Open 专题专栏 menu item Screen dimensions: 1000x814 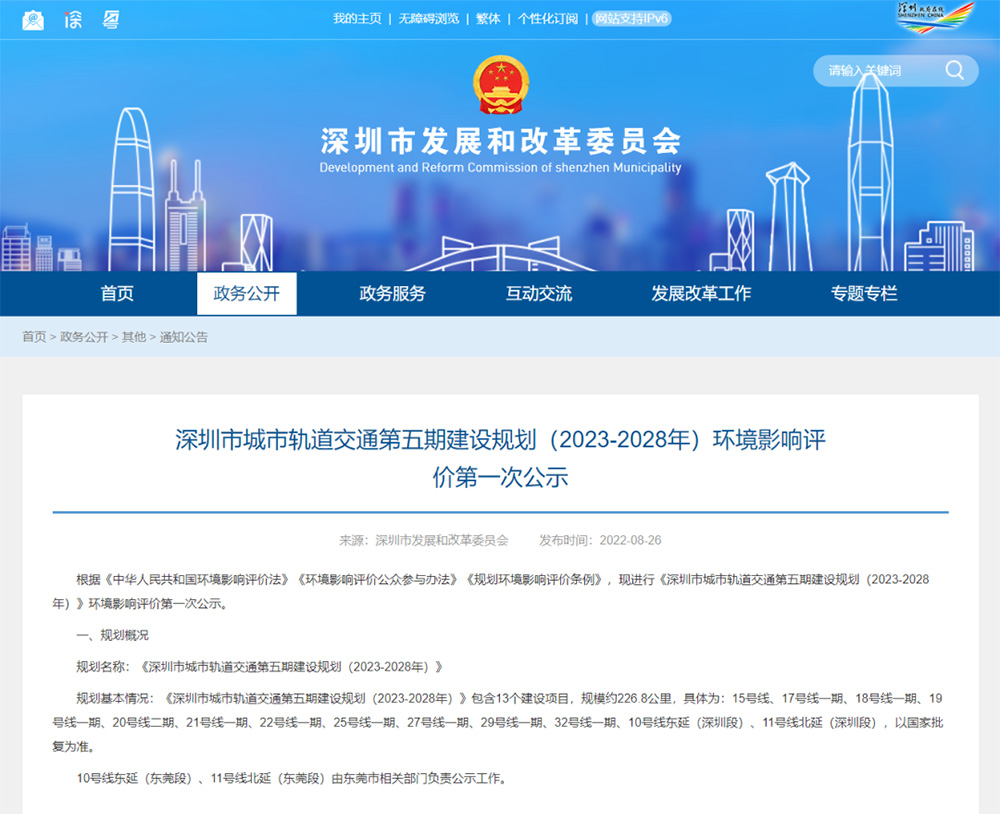[x=864, y=293]
